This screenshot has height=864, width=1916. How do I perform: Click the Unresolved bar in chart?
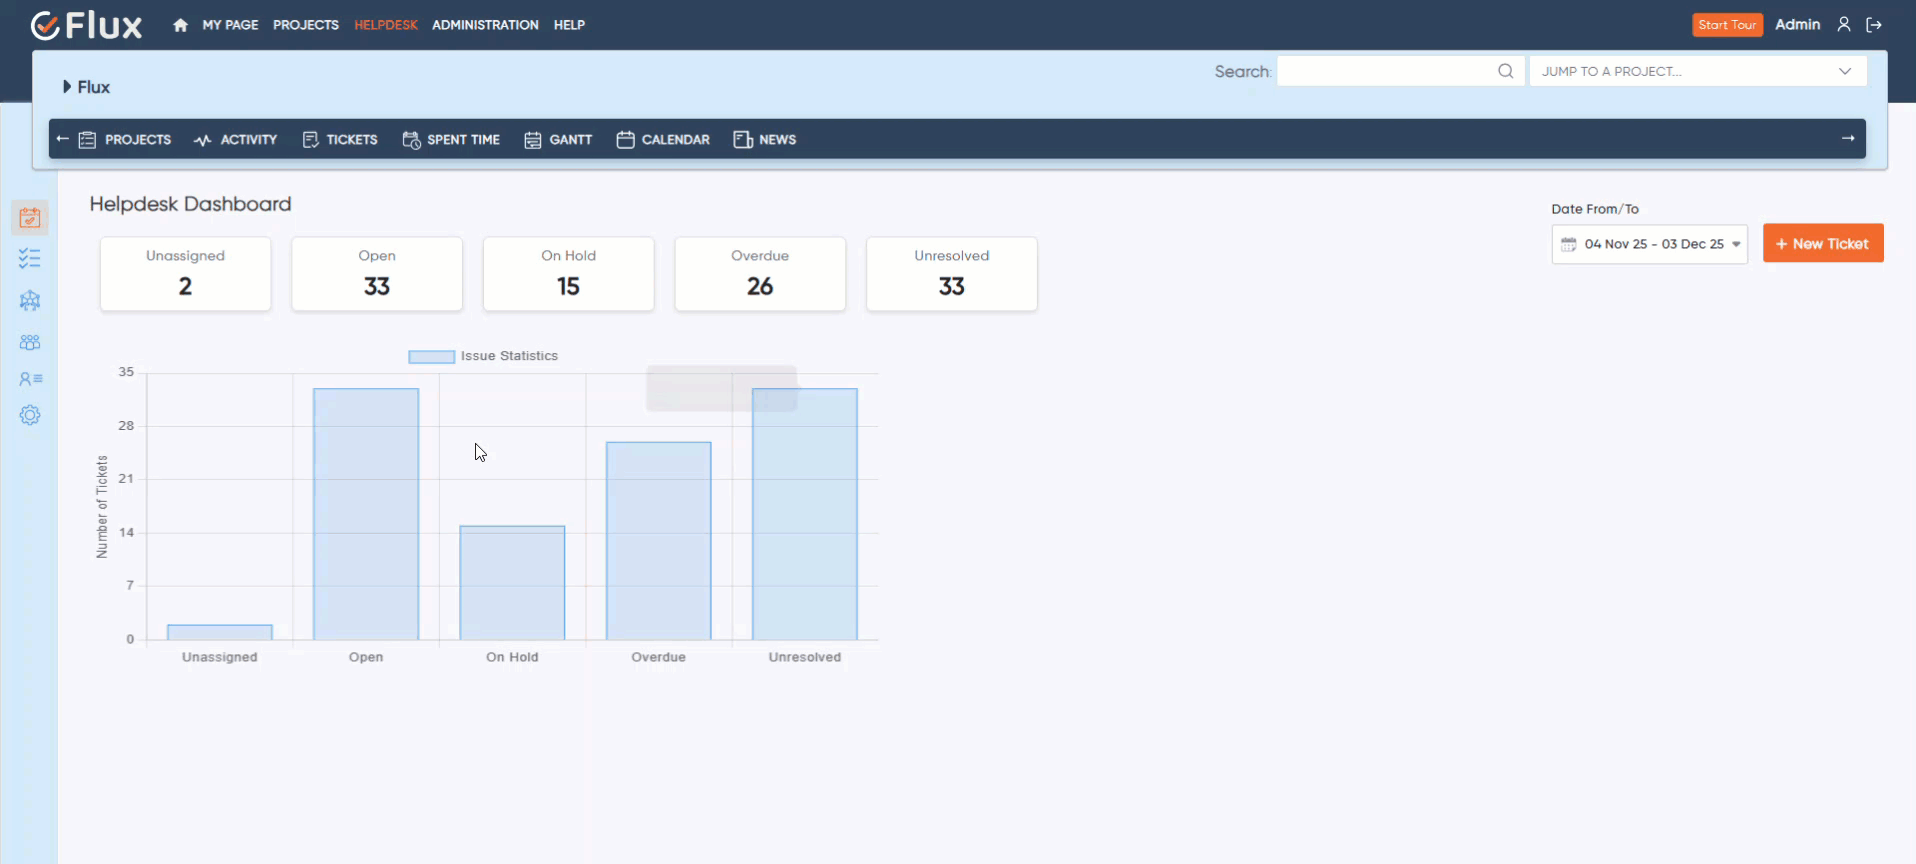pos(805,514)
